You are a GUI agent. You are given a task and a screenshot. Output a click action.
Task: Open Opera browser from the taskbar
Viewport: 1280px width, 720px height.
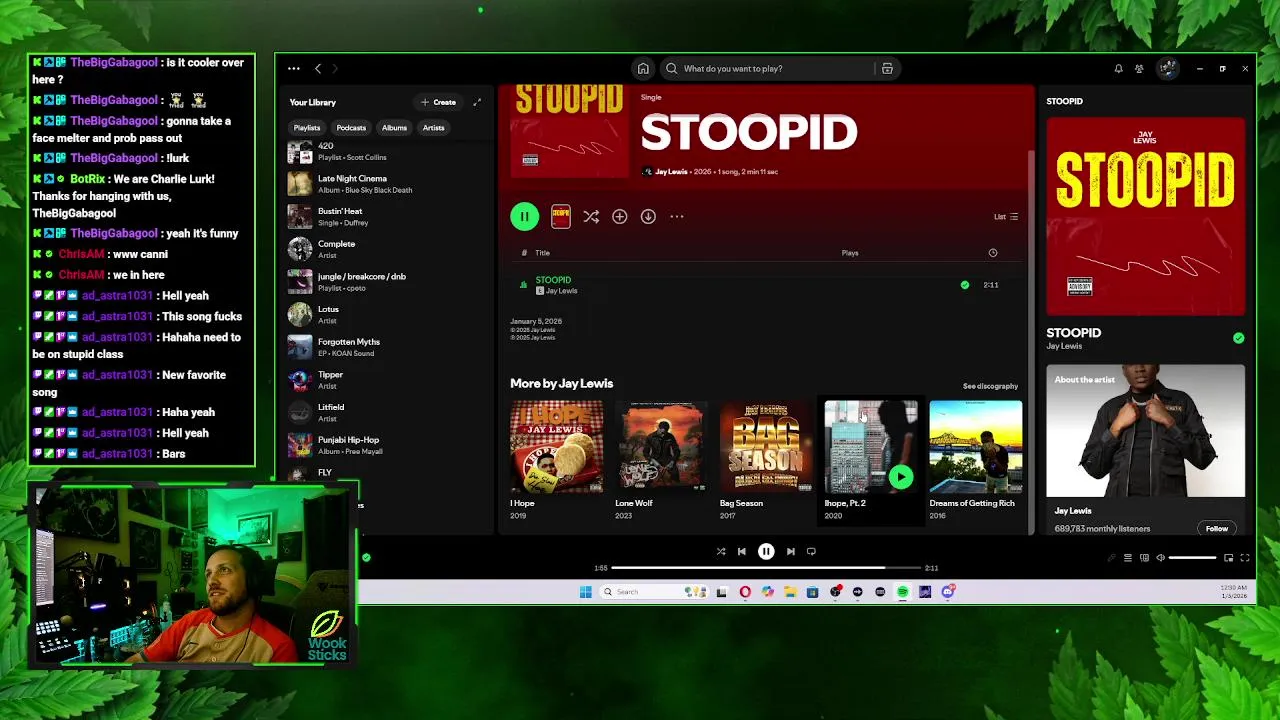tap(745, 592)
